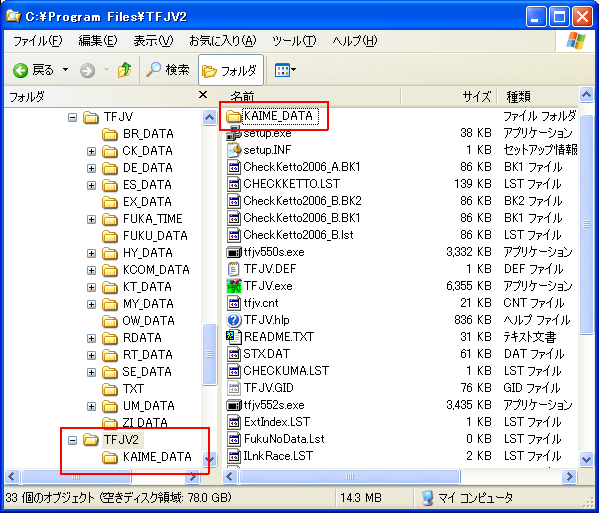Image resolution: width=599 pixels, height=513 pixels.
Task: Open the Views icon dropdown
Action: (285, 70)
